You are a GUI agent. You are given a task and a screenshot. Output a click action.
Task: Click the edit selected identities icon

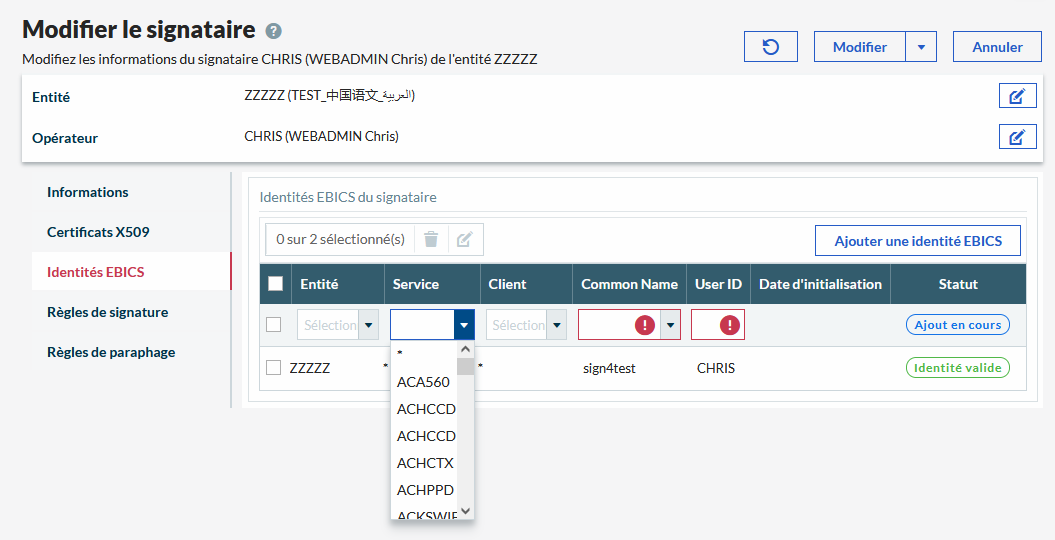pyautogui.click(x=465, y=239)
